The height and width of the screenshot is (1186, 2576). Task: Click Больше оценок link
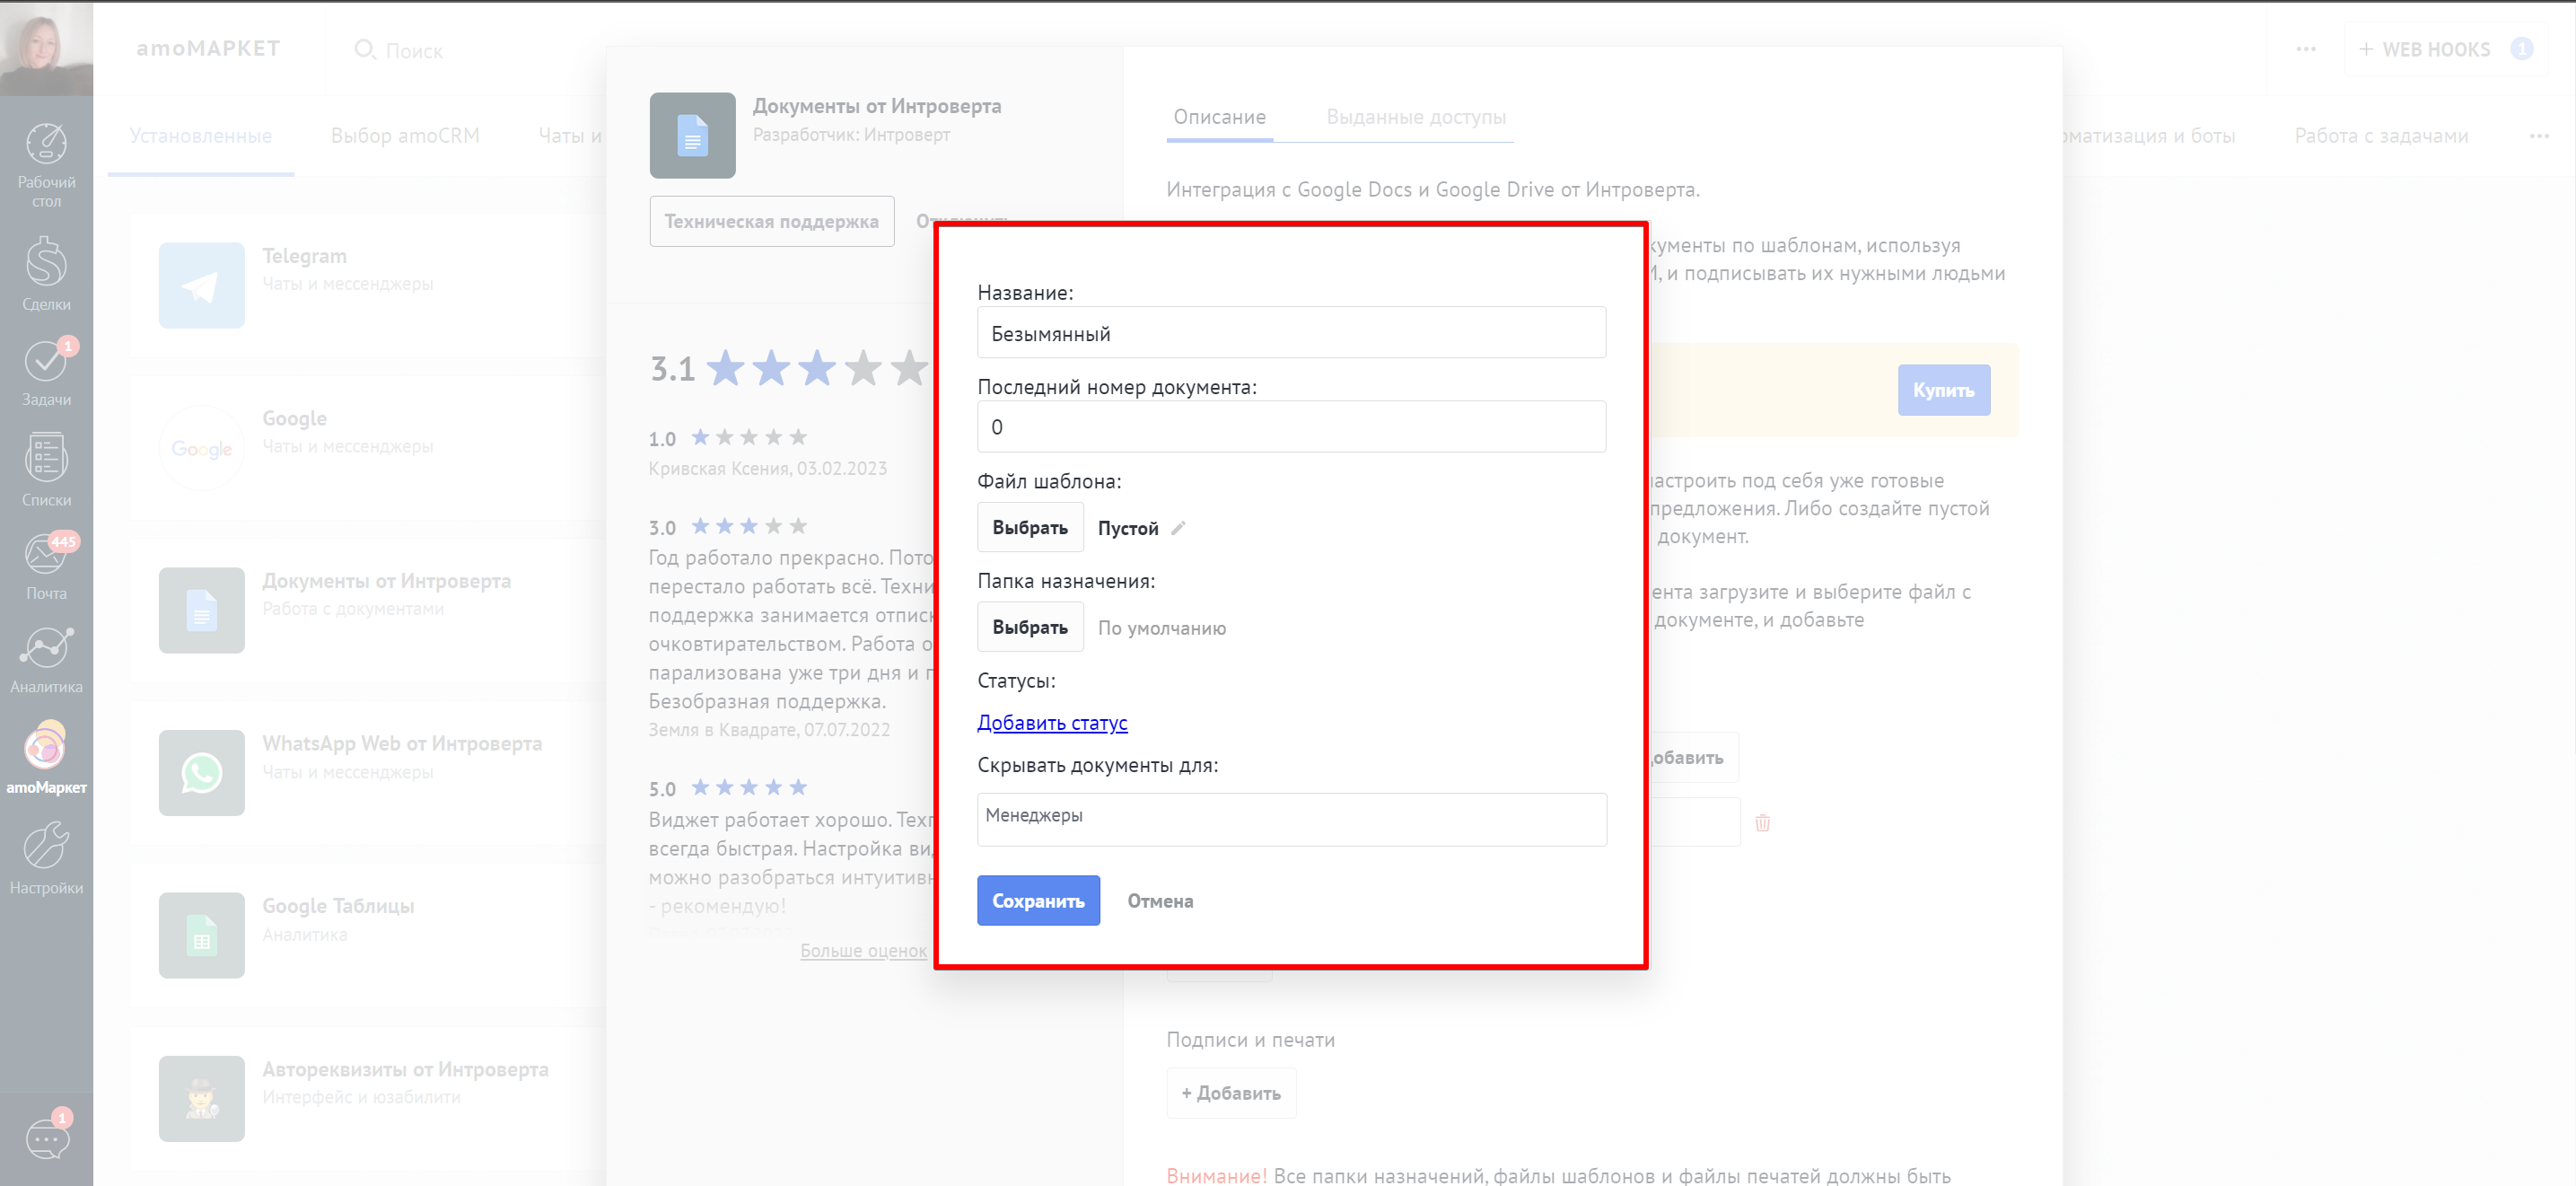(863, 950)
